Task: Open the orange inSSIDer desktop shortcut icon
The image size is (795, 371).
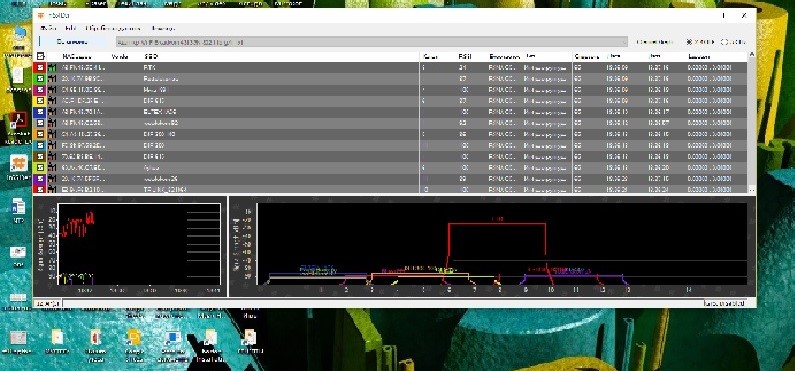Action: (x=18, y=164)
